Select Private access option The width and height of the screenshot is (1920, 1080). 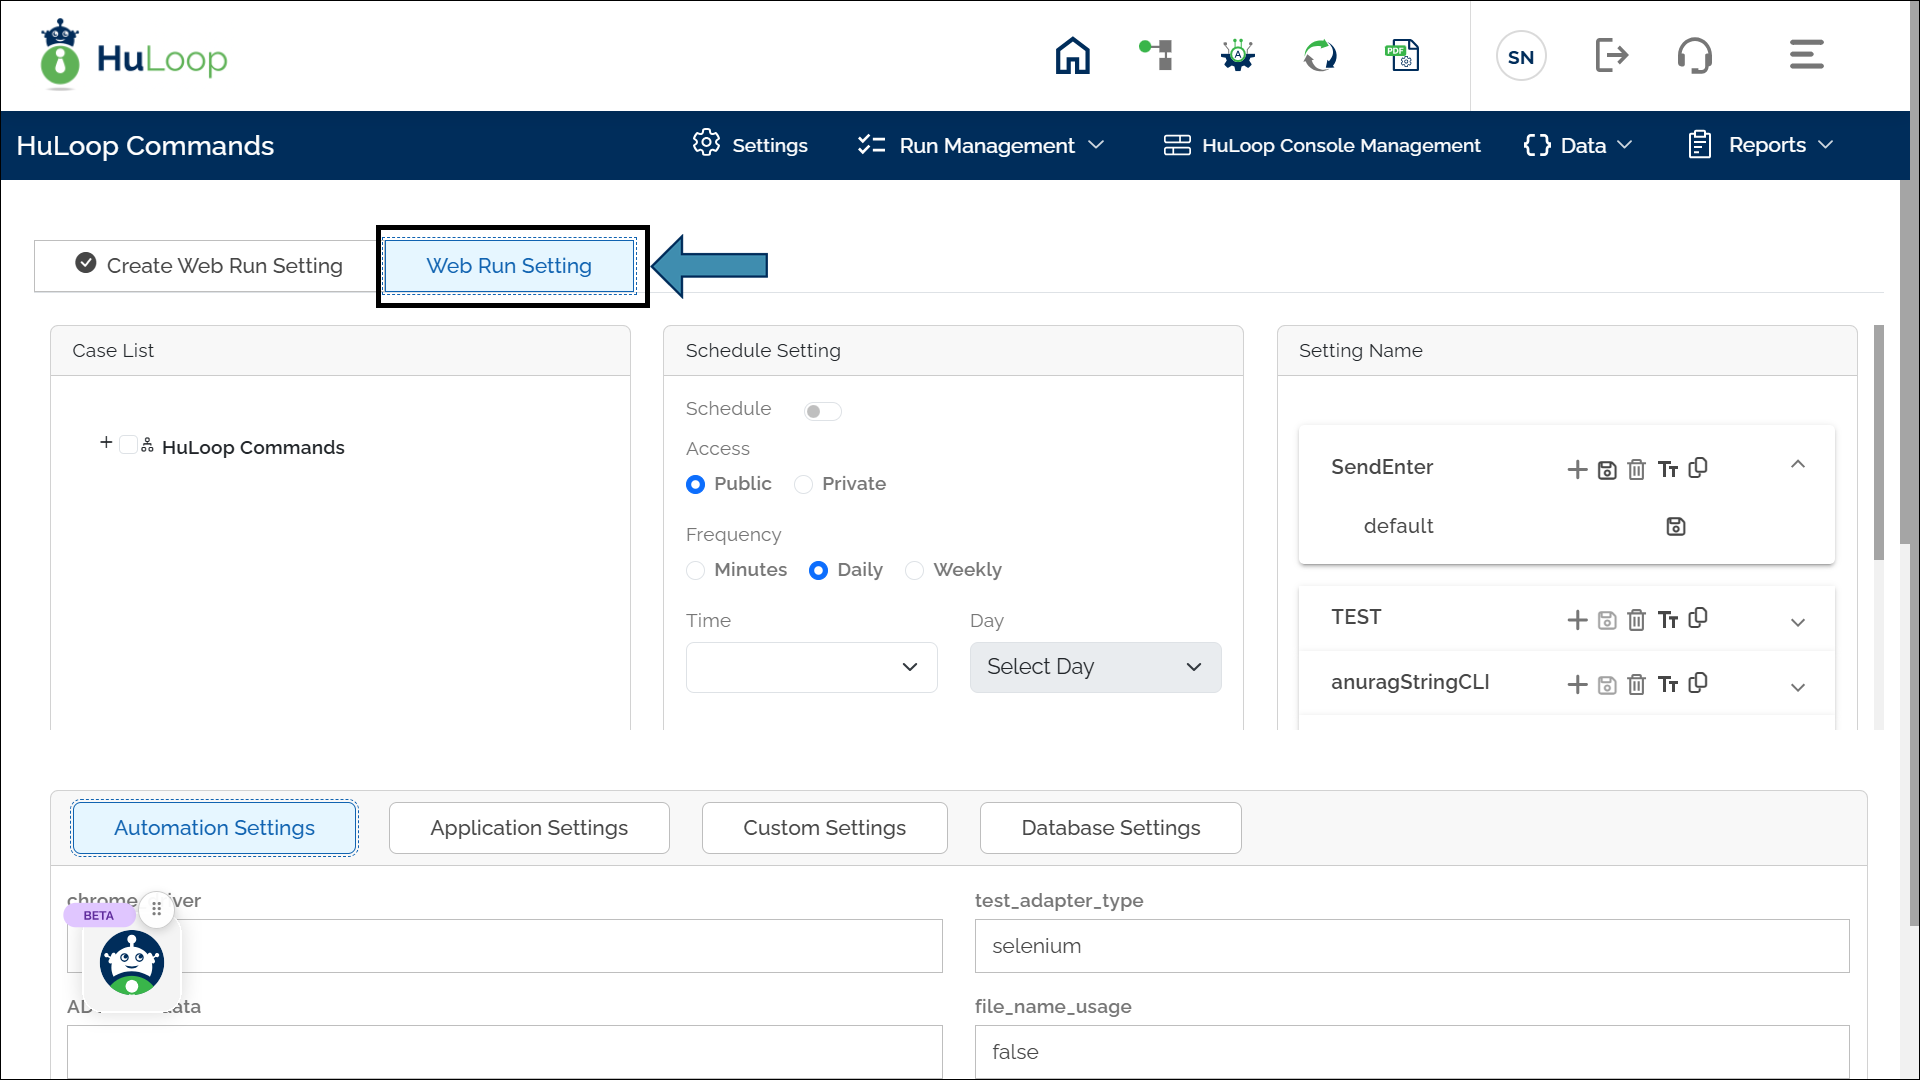[803, 485]
